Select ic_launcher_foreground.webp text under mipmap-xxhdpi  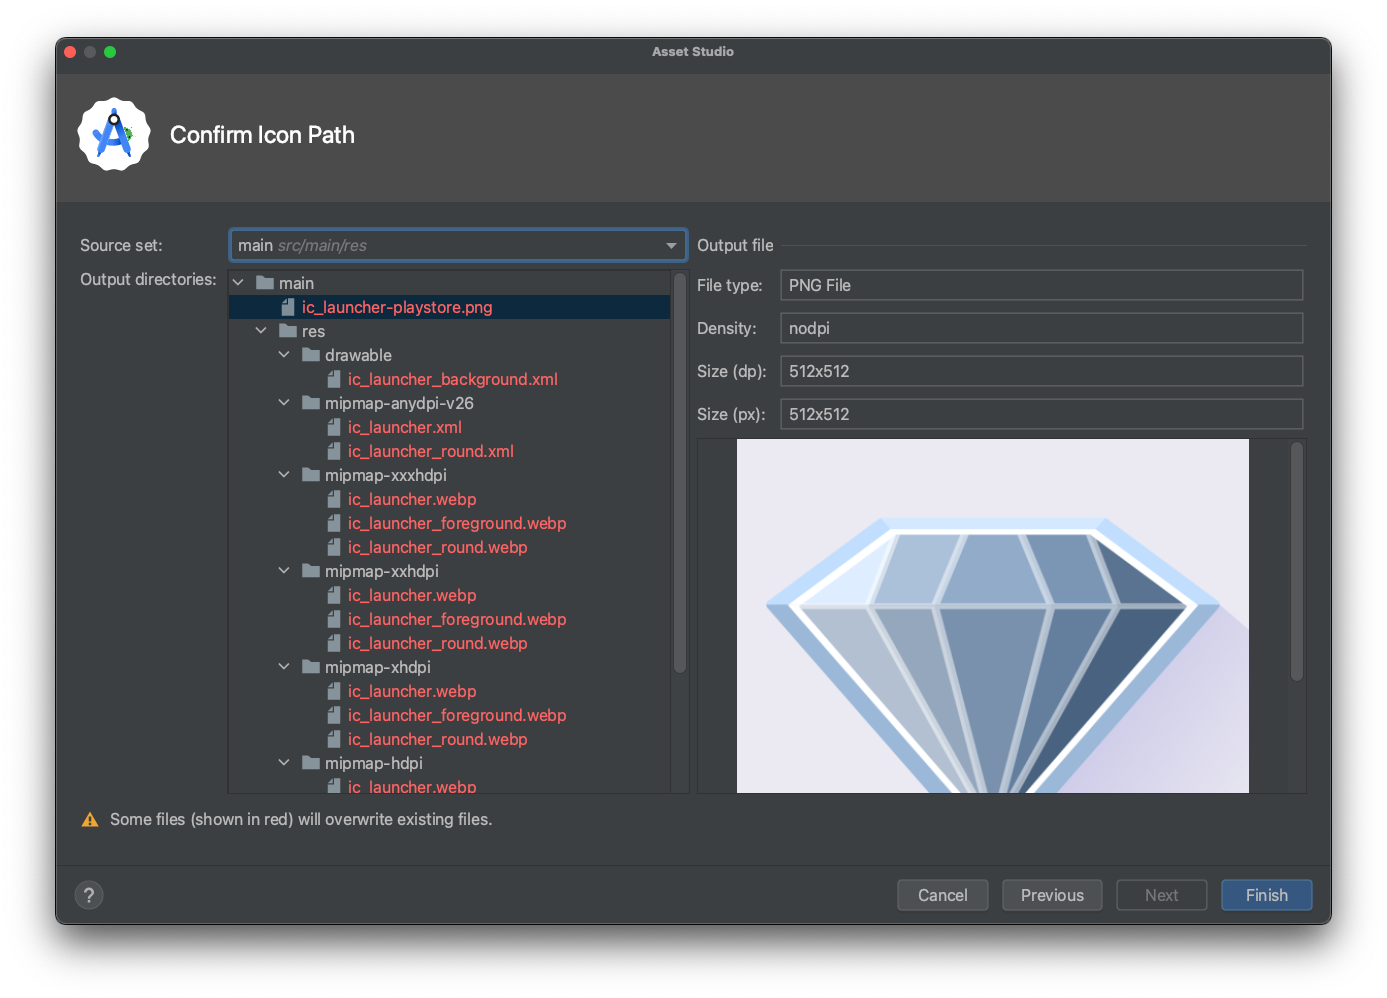(x=457, y=619)
